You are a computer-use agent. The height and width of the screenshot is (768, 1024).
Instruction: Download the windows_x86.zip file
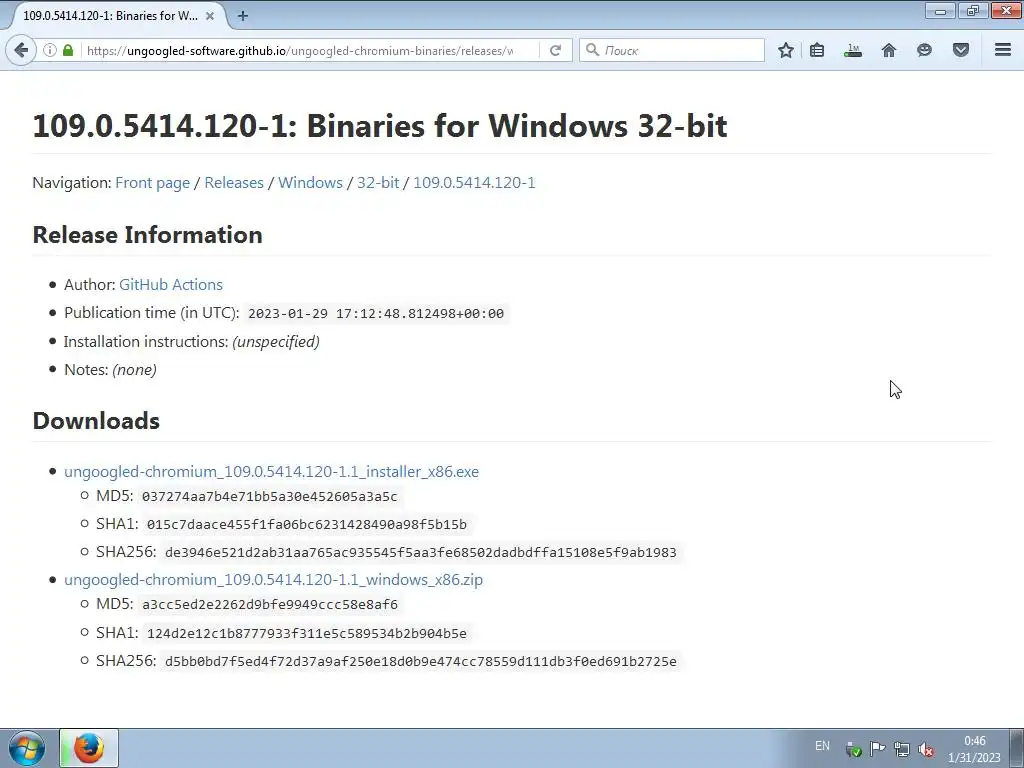[x=273, y=580]
